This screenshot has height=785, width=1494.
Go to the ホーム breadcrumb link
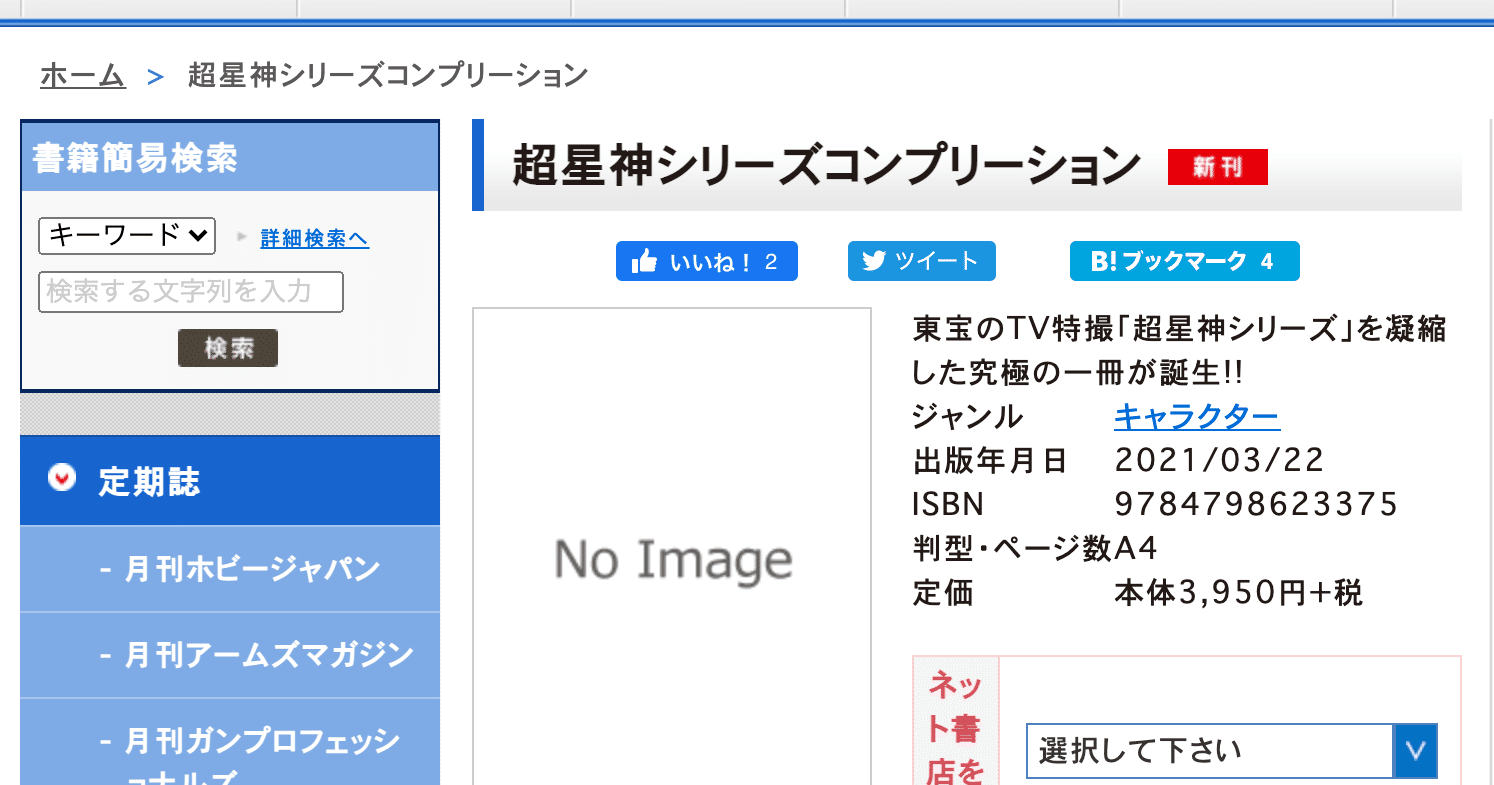(x=83, y=75)
